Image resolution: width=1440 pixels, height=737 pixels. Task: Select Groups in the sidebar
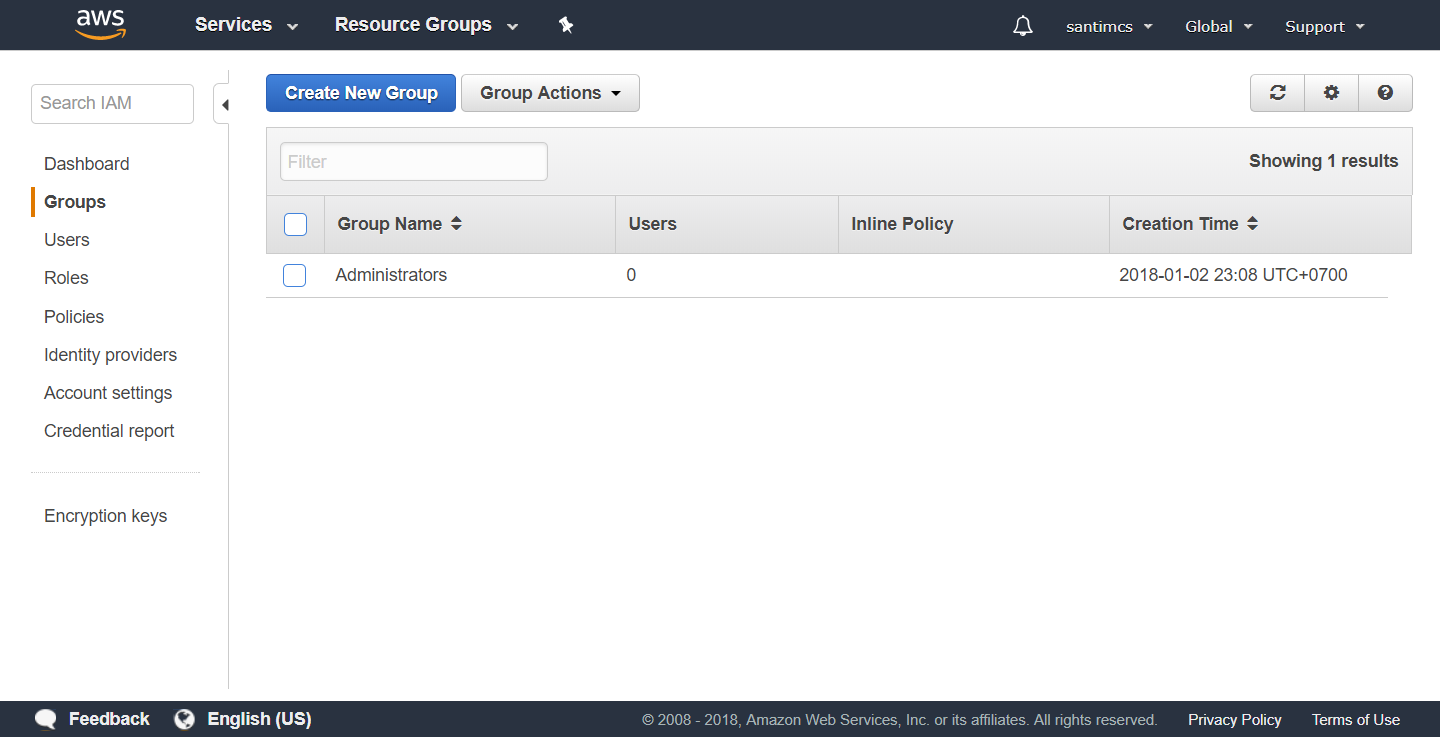[75, 202]
